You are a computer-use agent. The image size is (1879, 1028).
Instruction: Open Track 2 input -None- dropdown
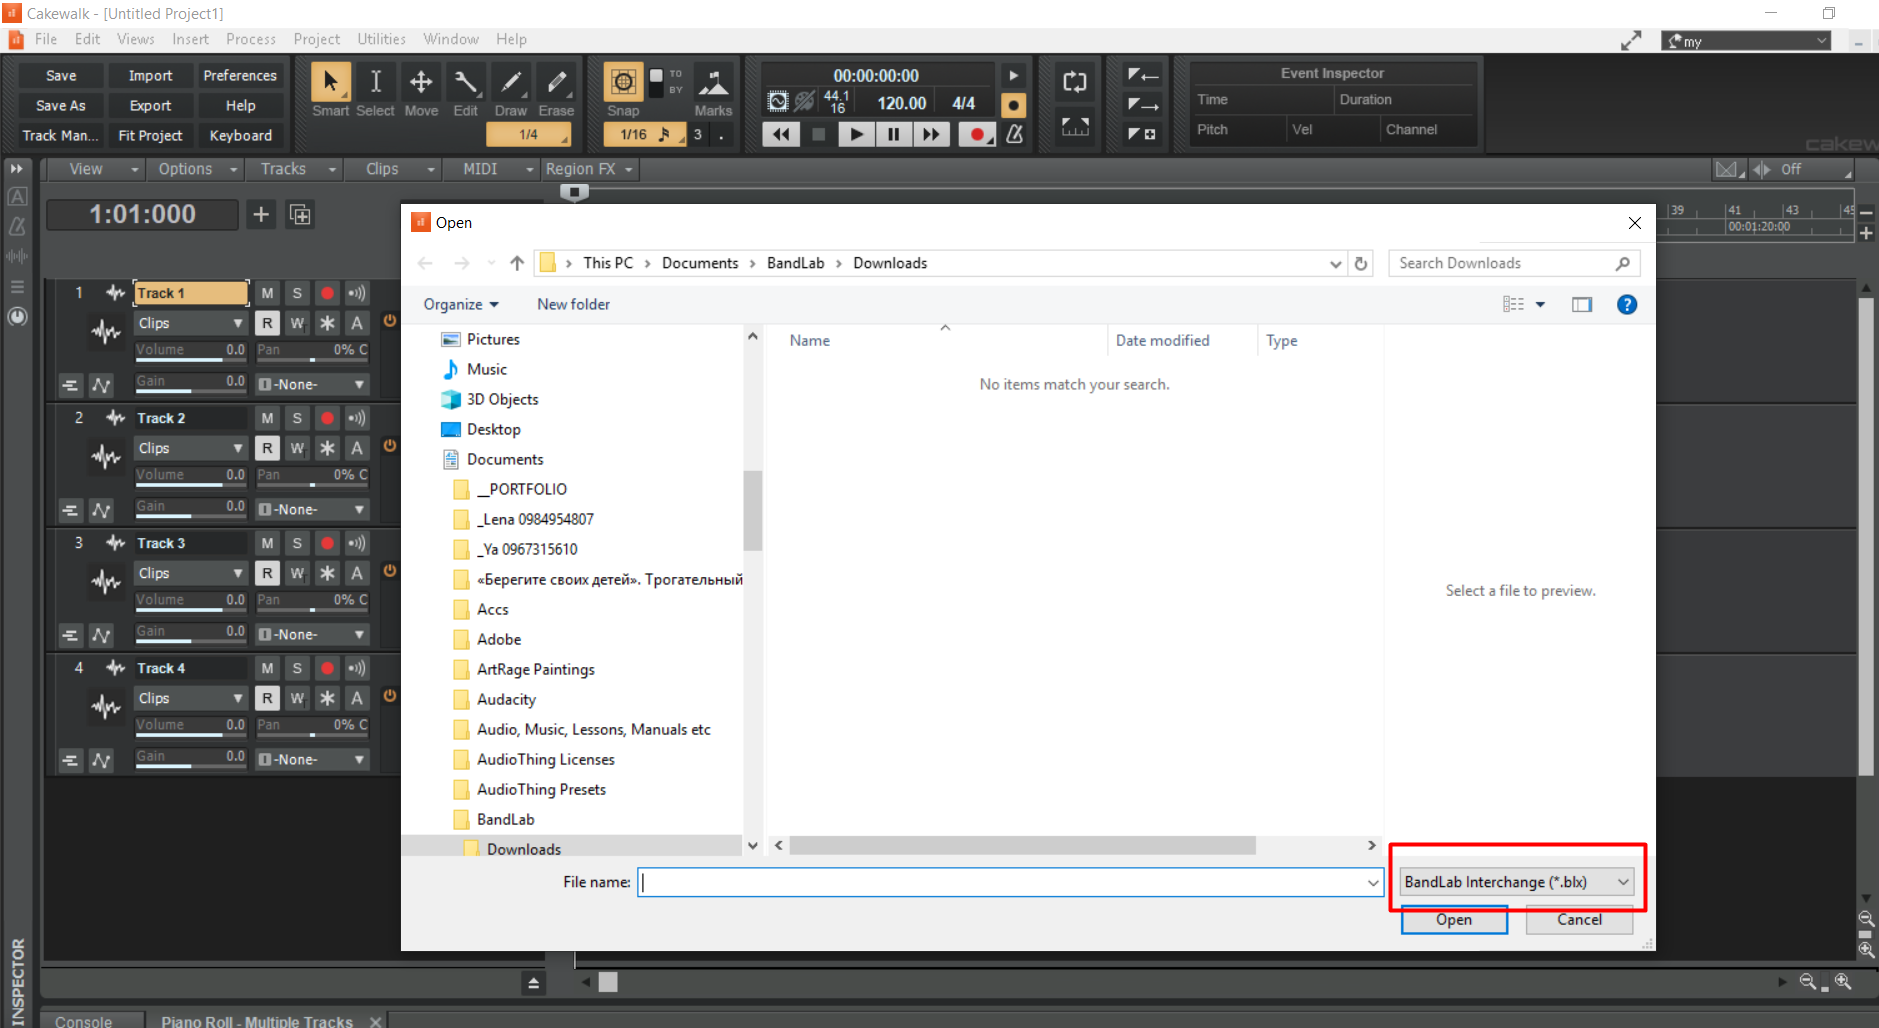(x=312, y=509)
